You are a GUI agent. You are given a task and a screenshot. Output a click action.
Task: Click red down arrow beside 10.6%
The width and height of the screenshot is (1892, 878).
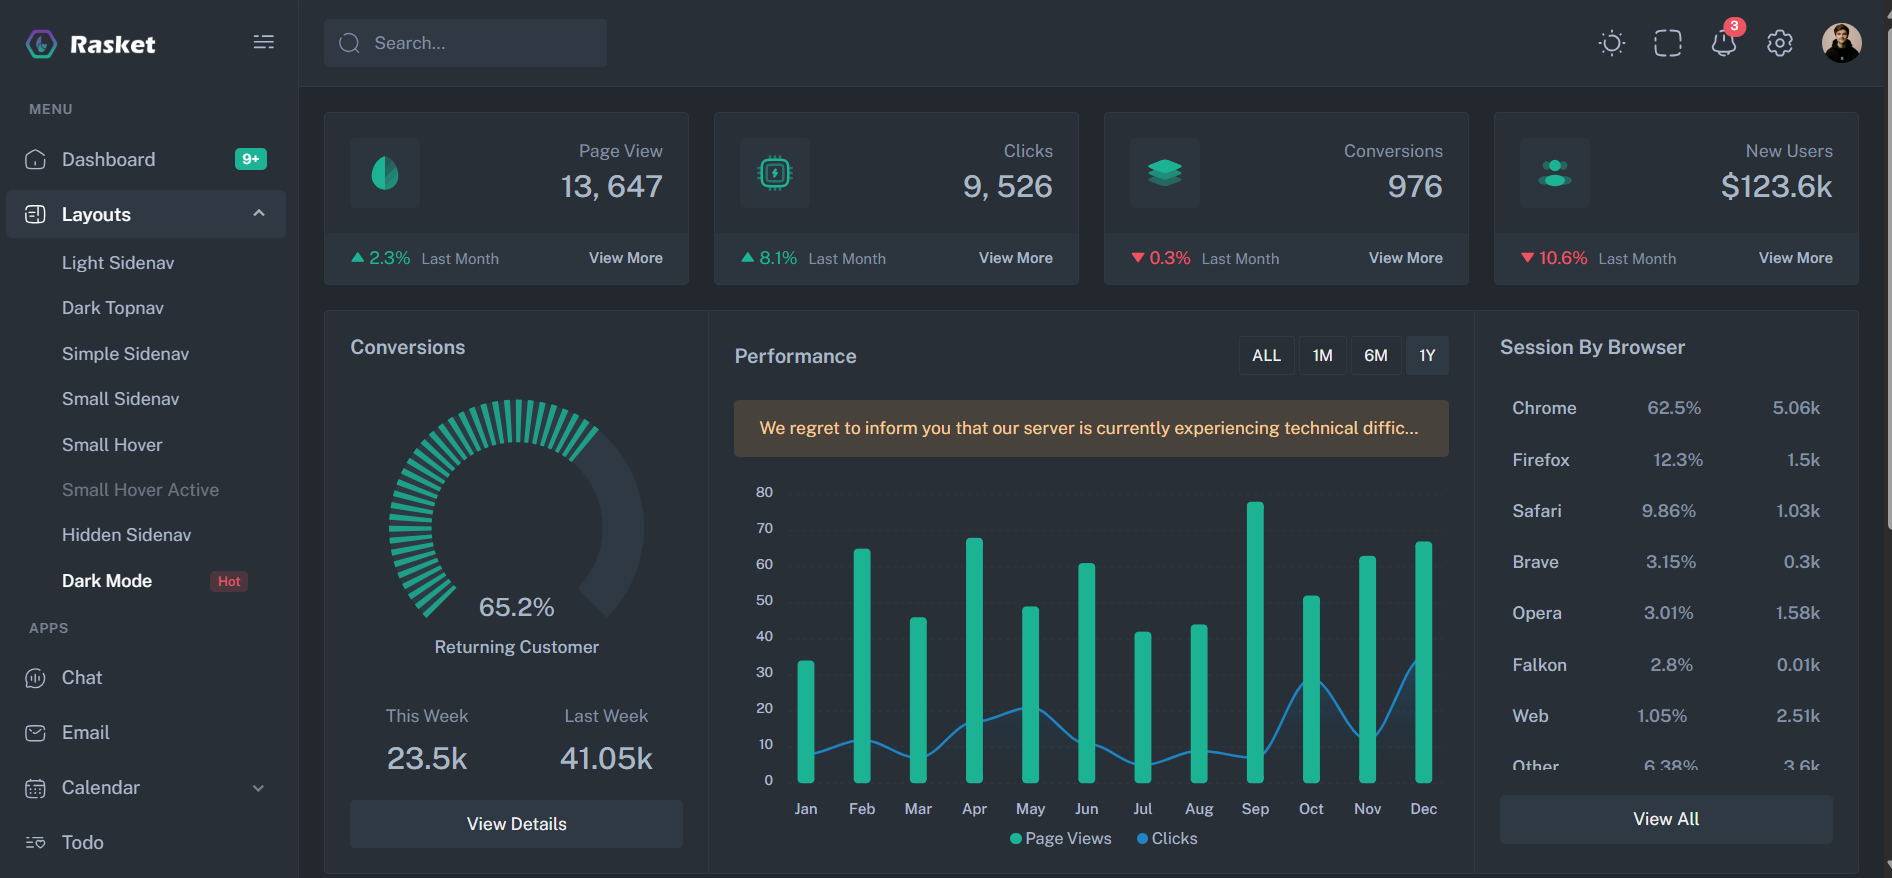[1527, 258]
